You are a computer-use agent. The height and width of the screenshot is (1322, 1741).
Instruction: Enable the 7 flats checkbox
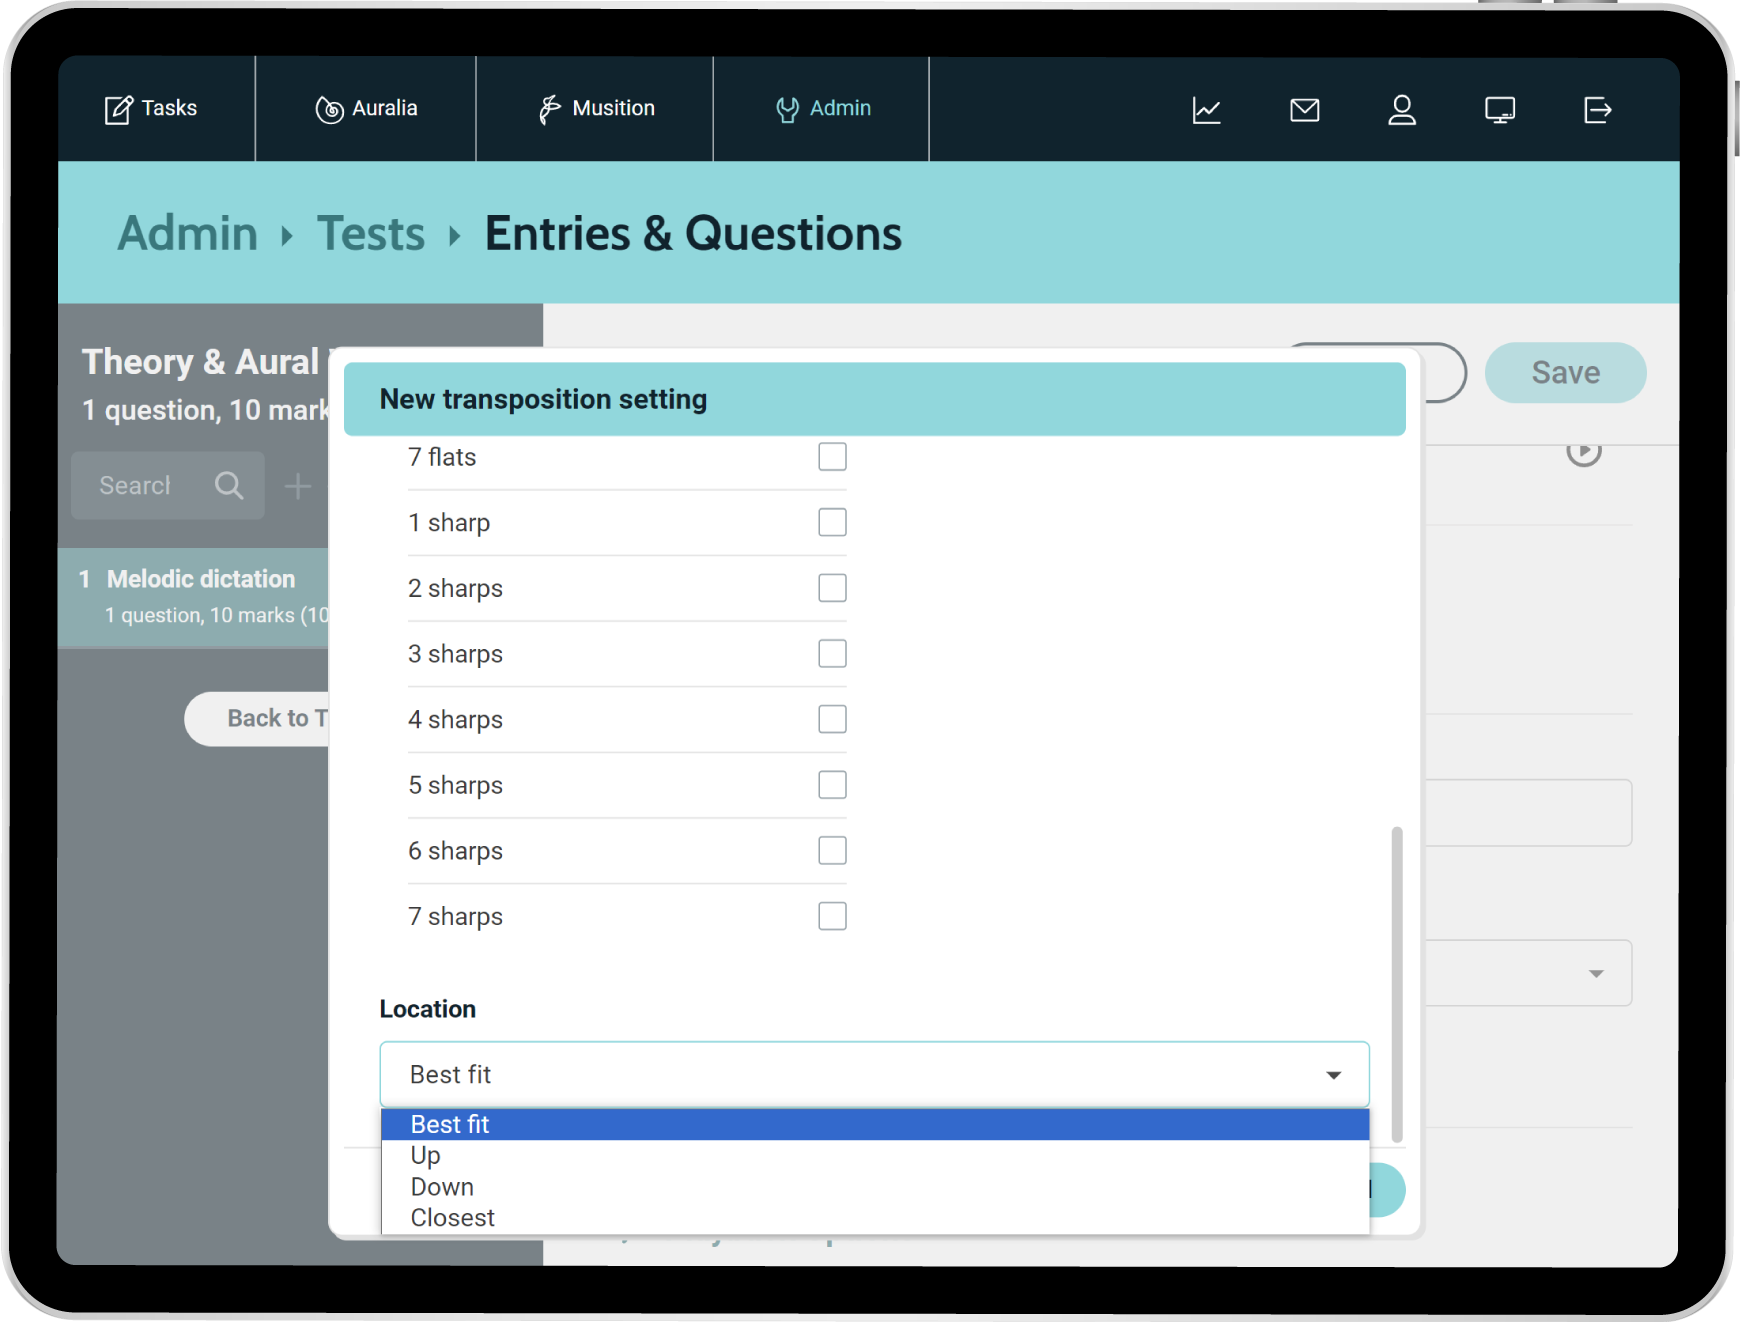click(832, 457)
